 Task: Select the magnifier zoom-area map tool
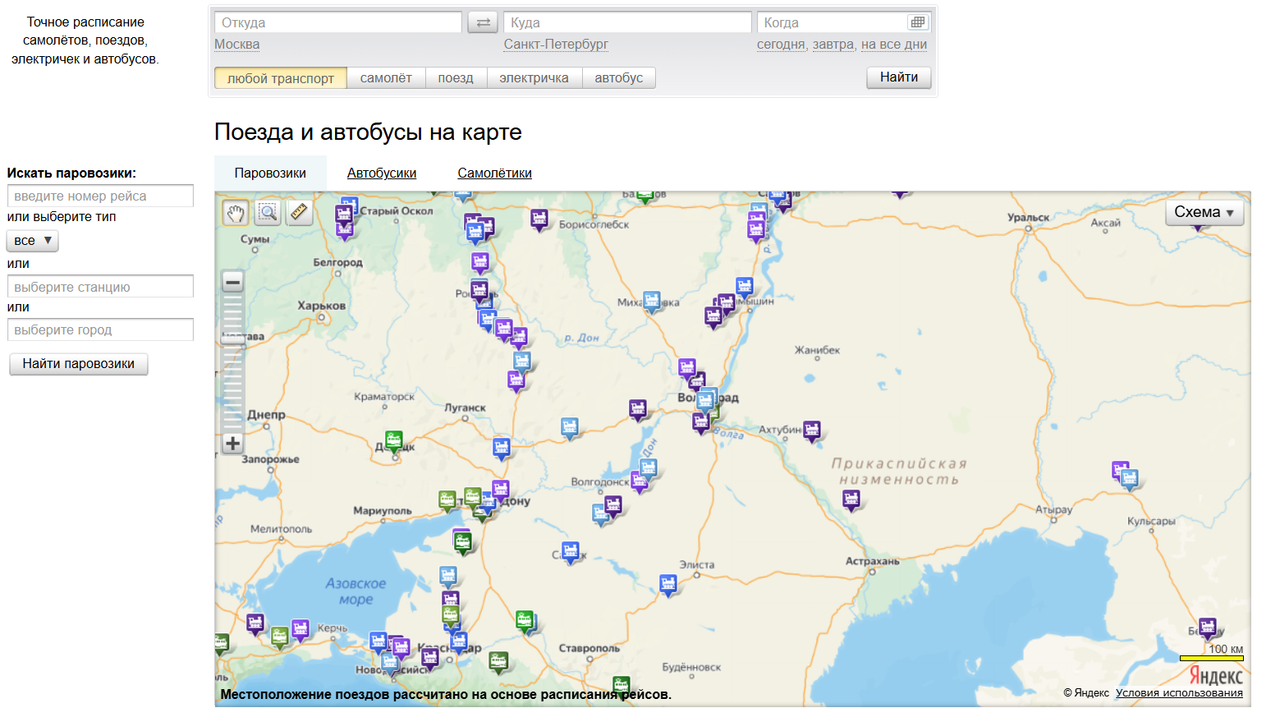coord(268,212)
